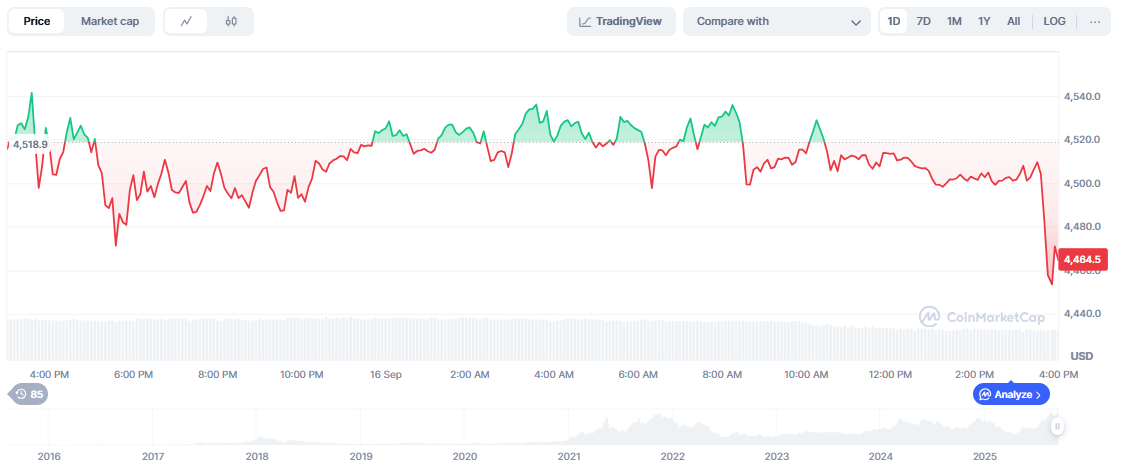Select the 1D time range
The image size is (1122, 468).
pos(894,21)
